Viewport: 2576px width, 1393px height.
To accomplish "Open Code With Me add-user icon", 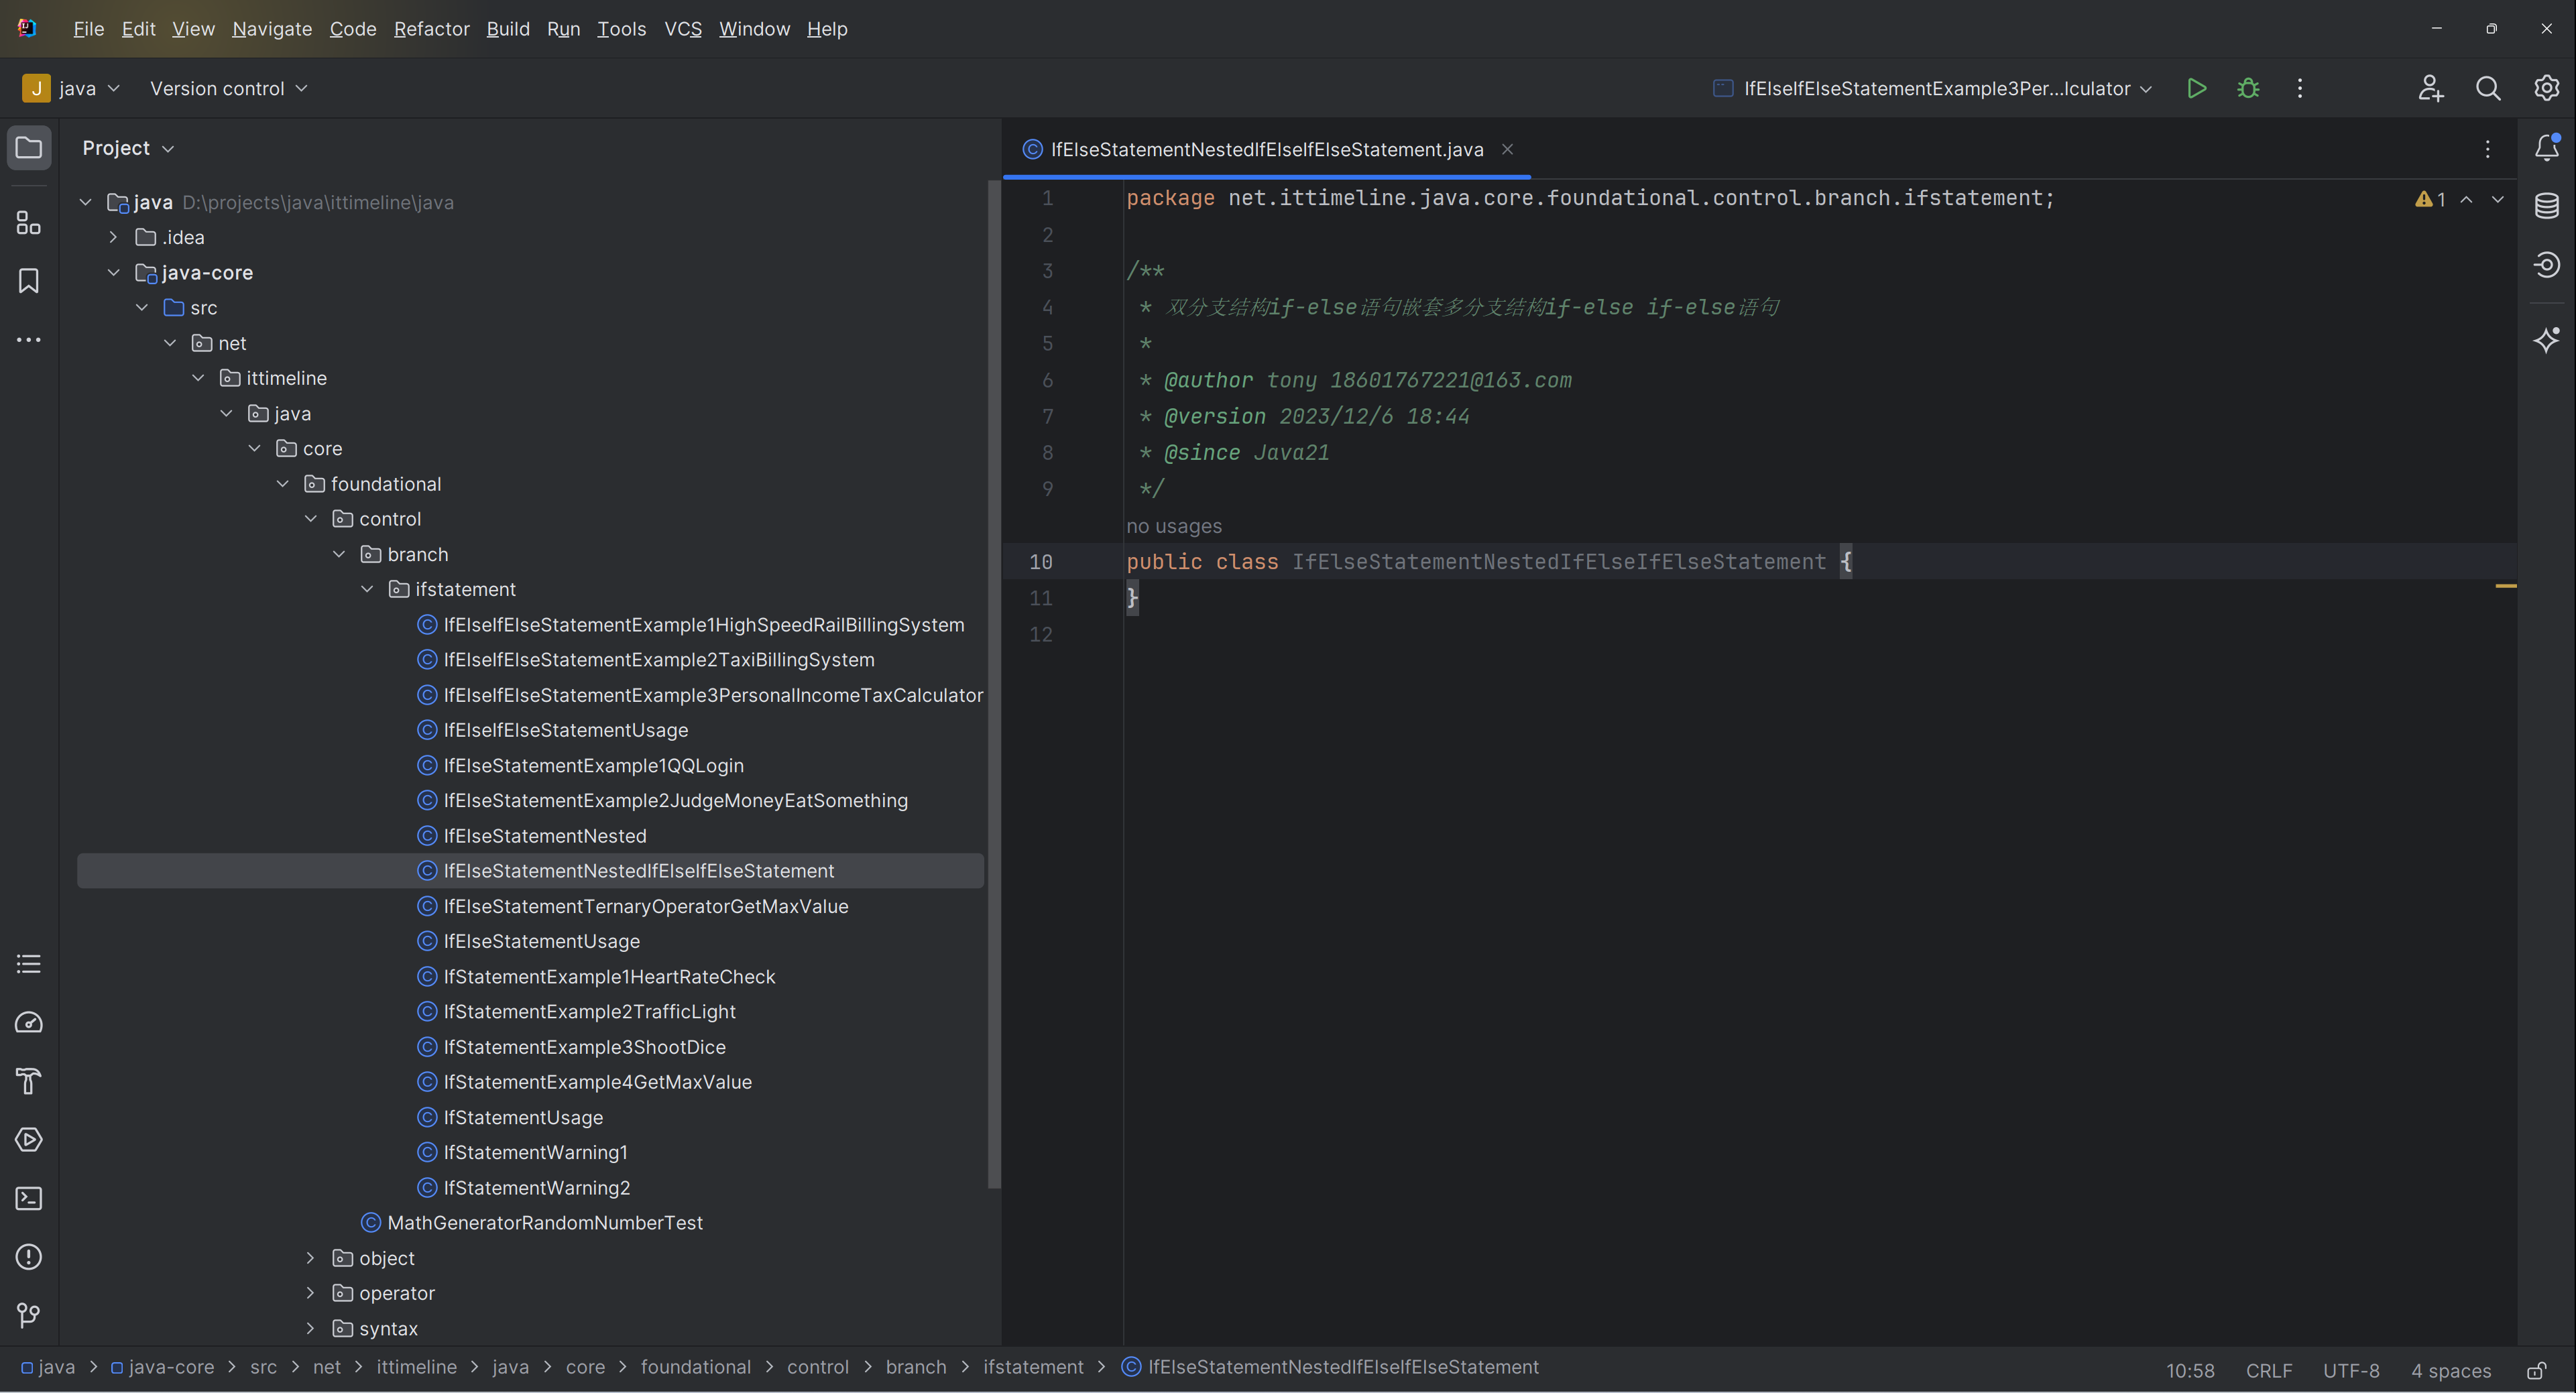I will pyautogui.click(x=2431, y=88).
